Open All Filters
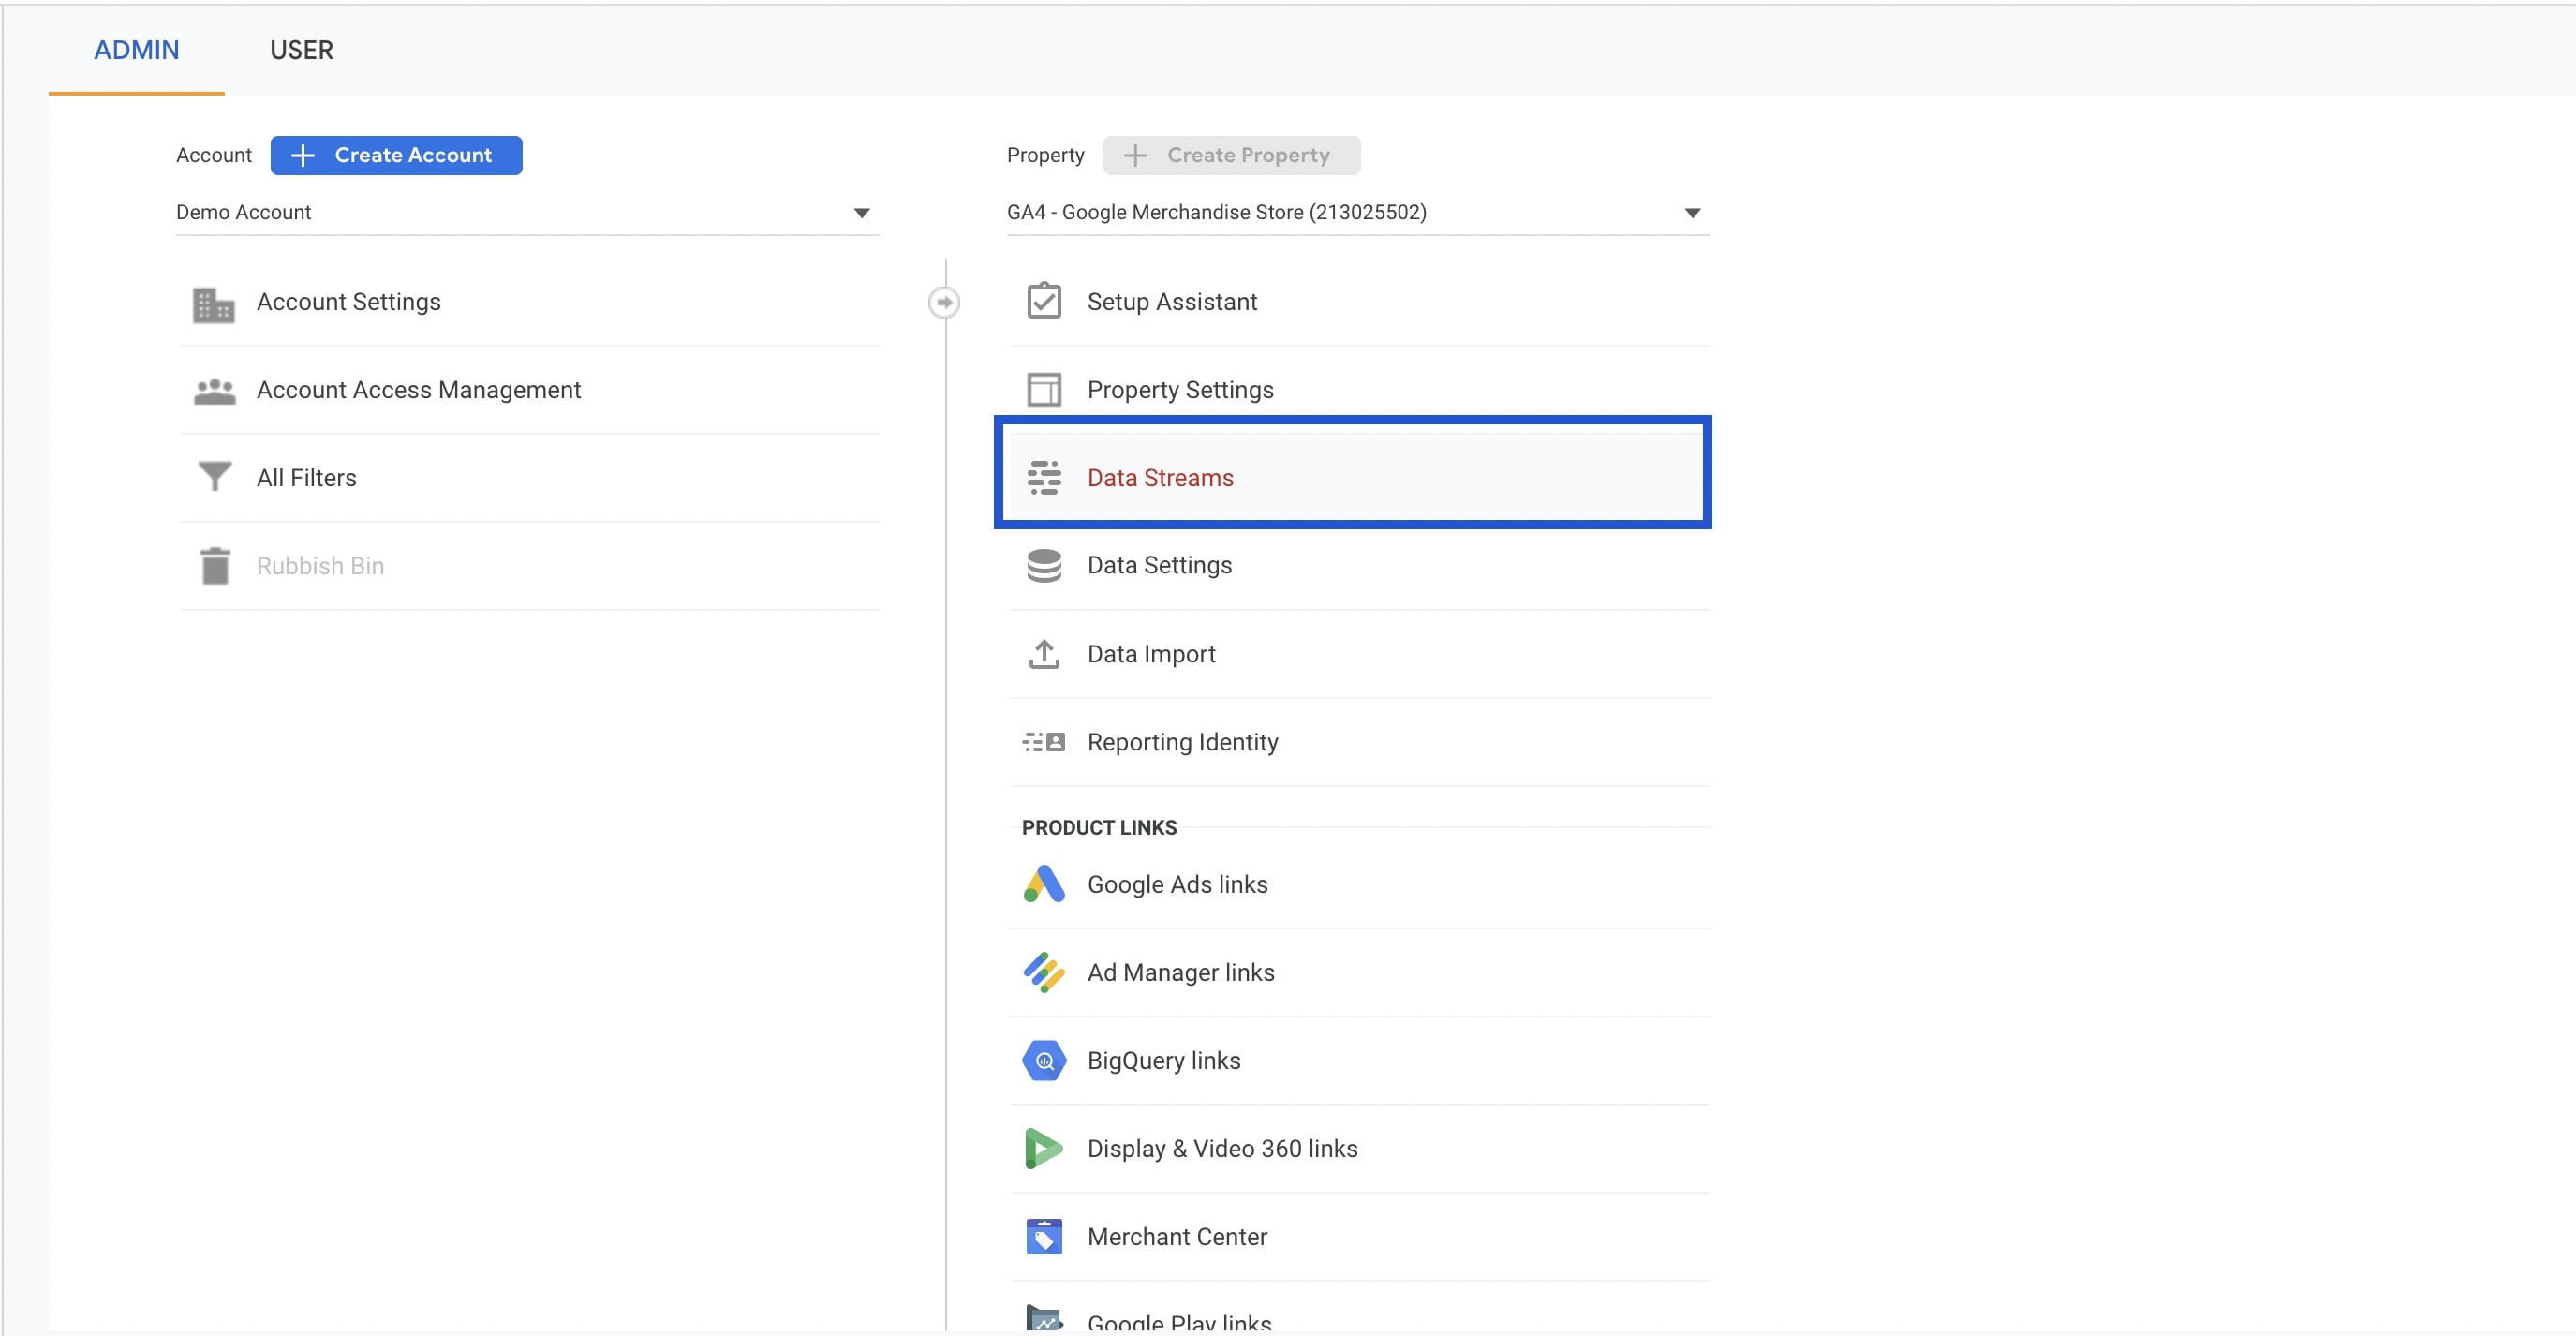 pos(529,478)
